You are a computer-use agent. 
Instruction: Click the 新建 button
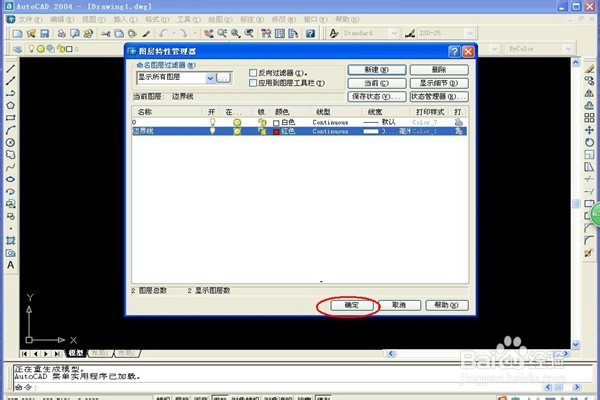point(377,70)
